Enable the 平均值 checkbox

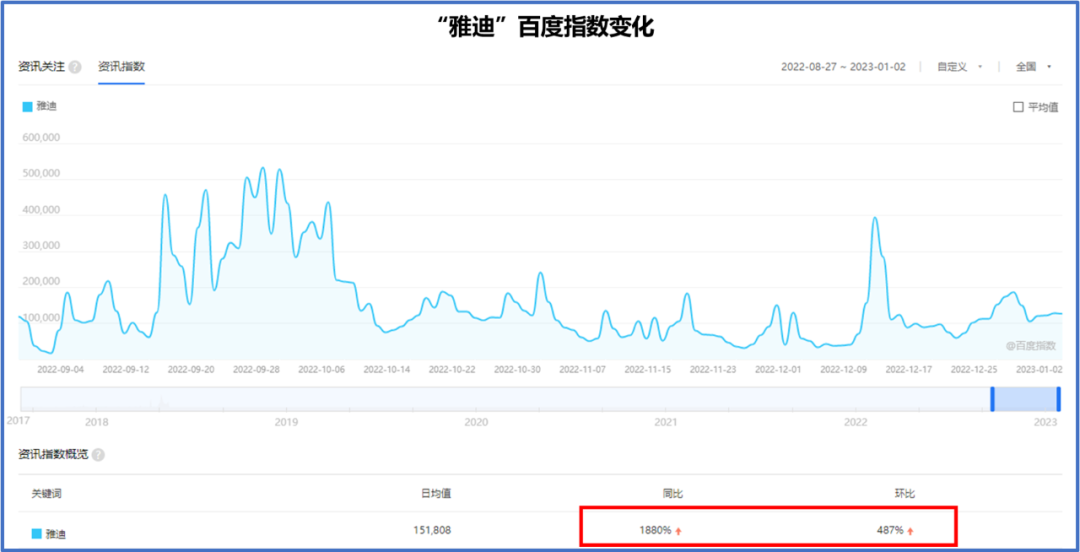1018,107
